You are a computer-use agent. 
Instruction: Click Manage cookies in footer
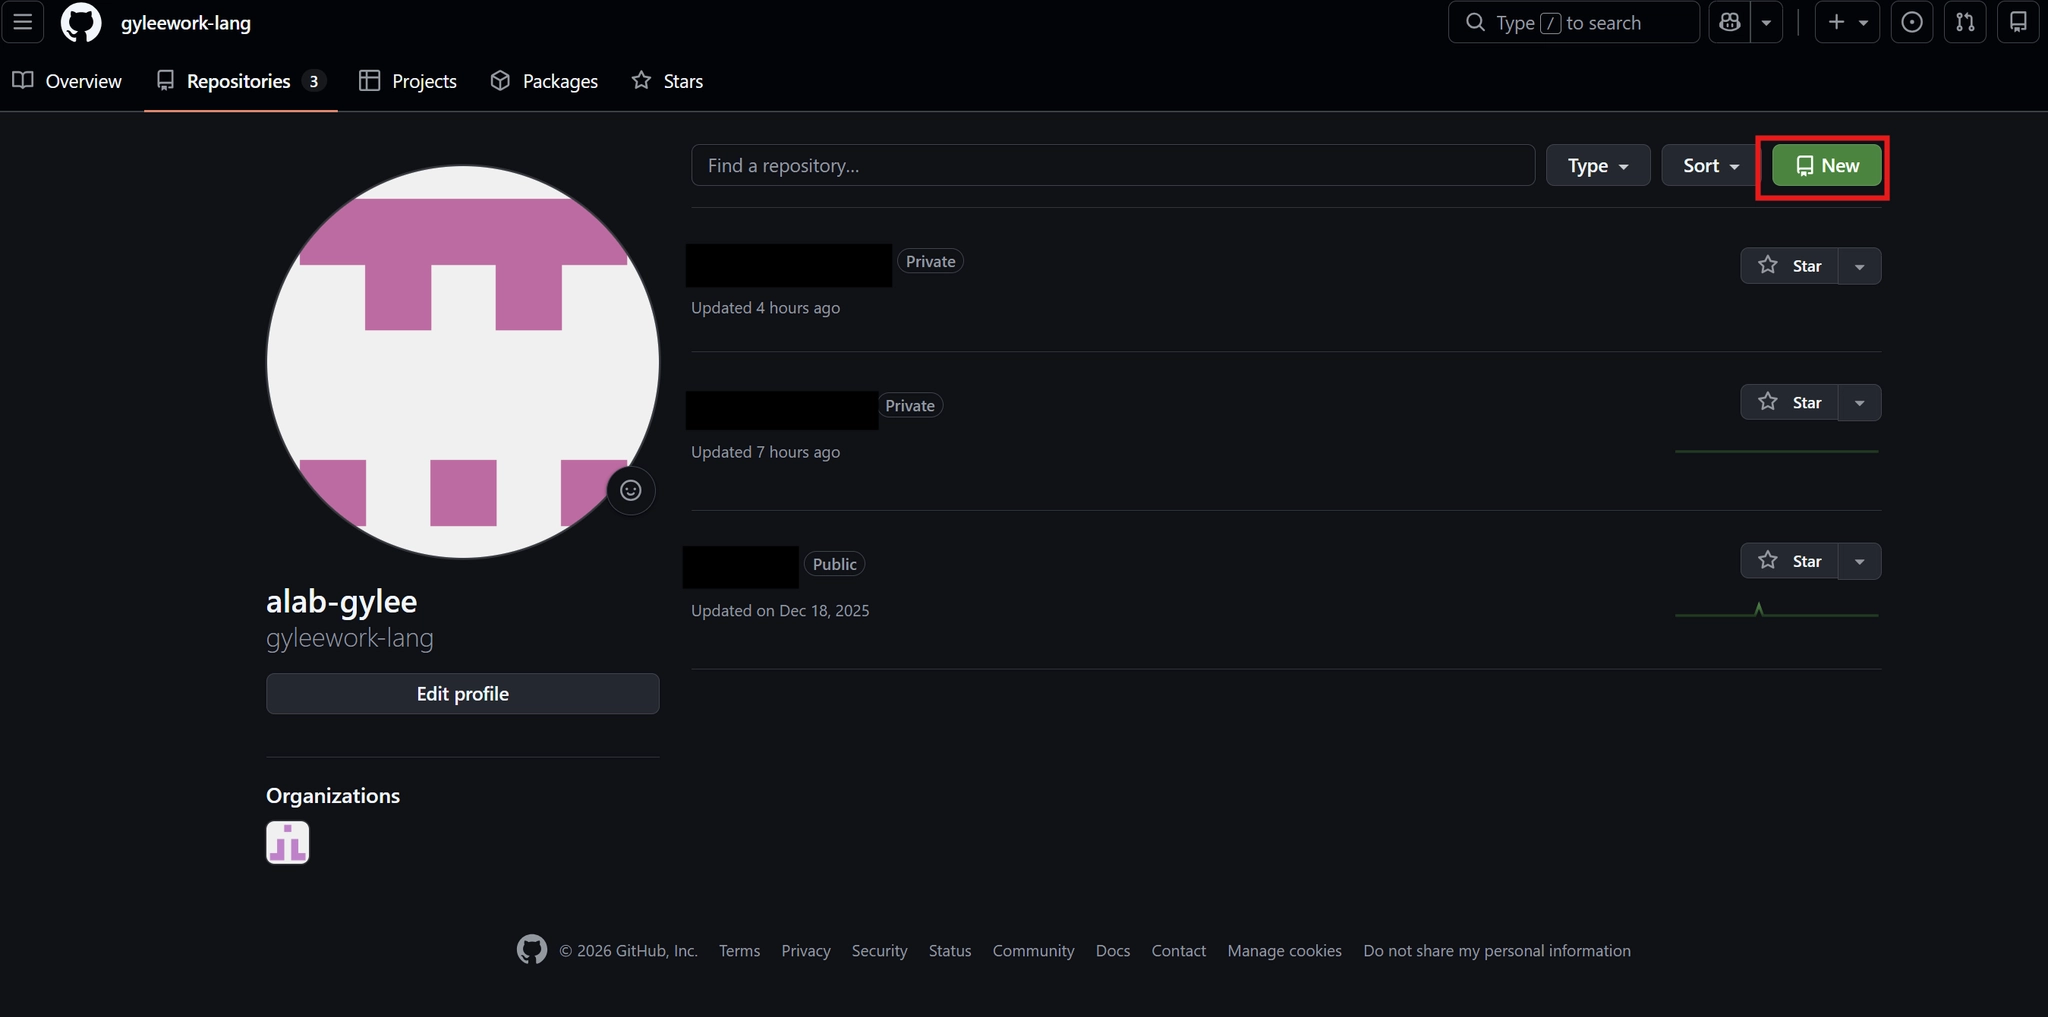point(1285,951)
